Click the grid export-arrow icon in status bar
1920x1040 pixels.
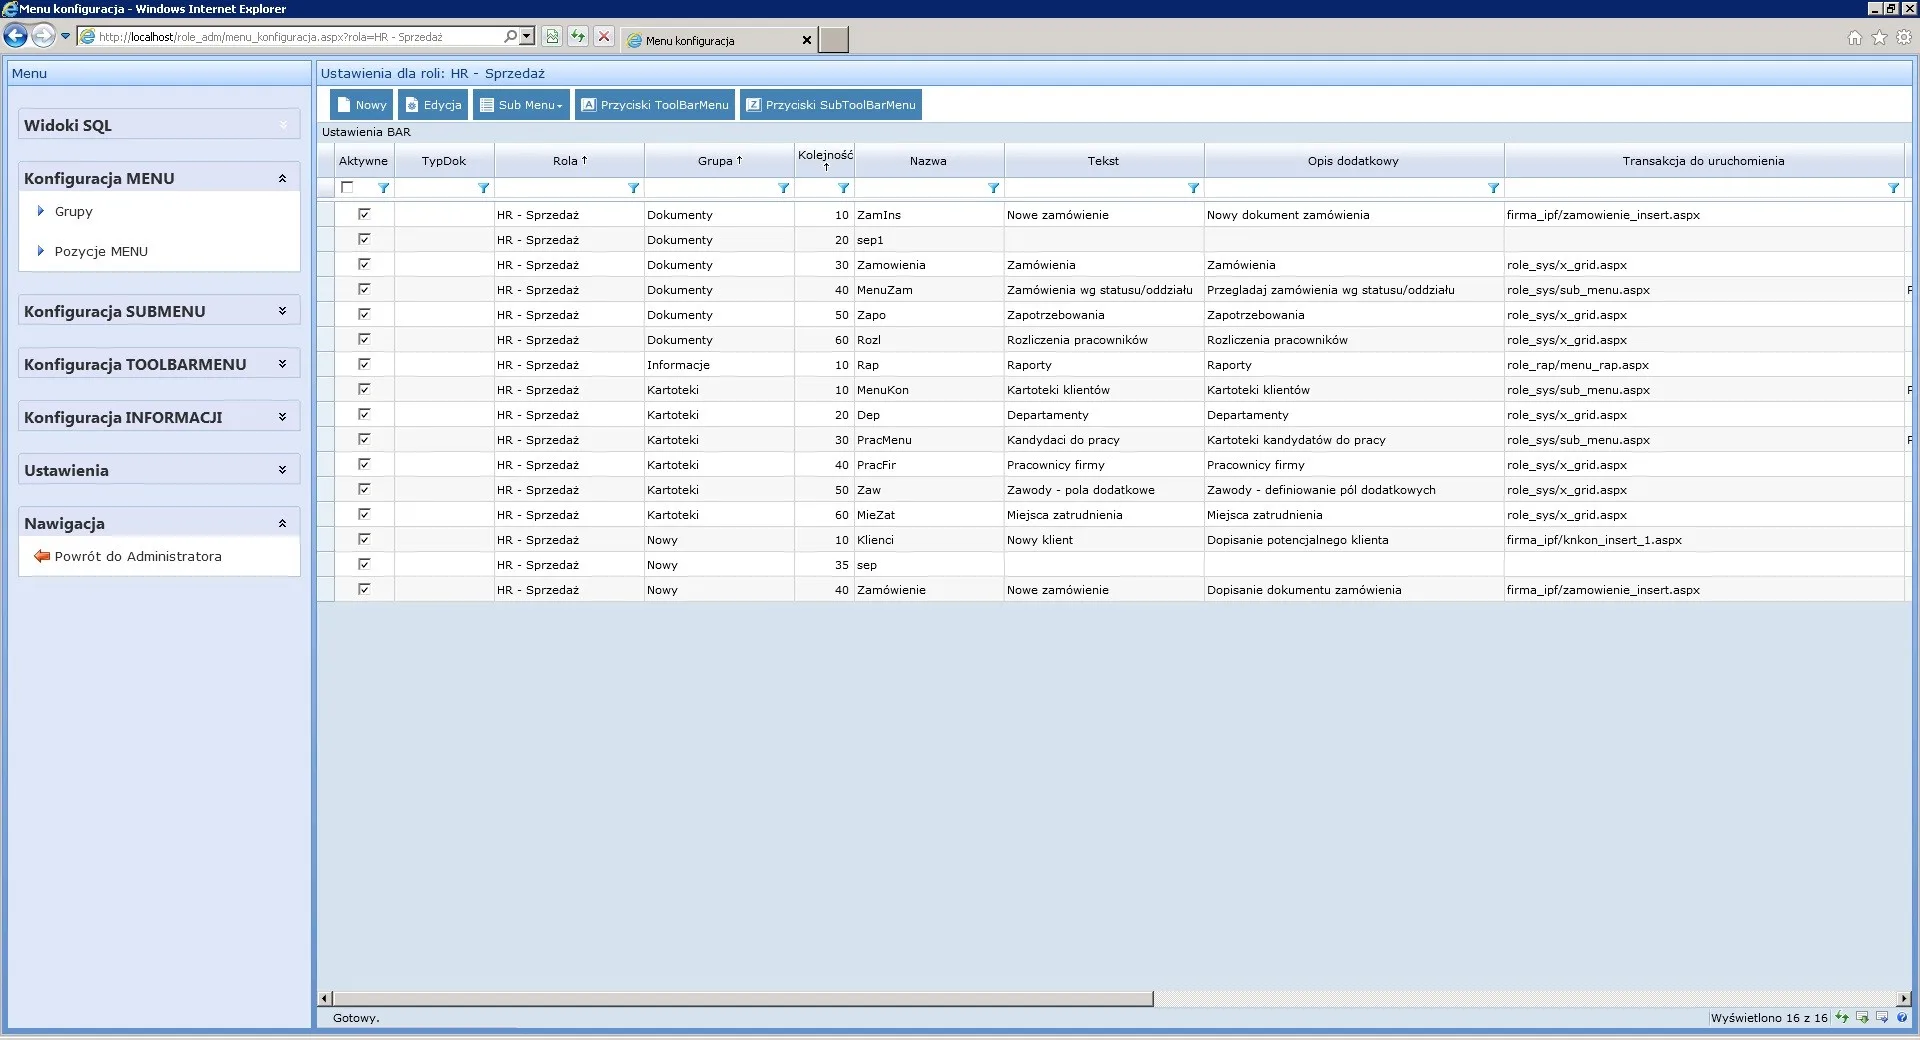[1882, 1018]
